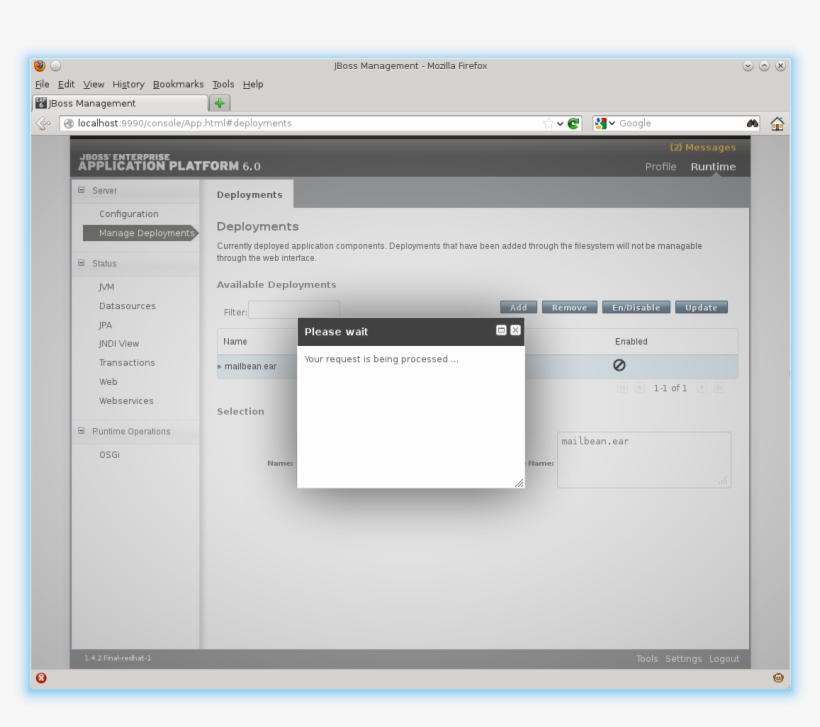This screenshot has width=820, height=727.
Task: Click the red error icon in status bar
Action: [41, 678]
